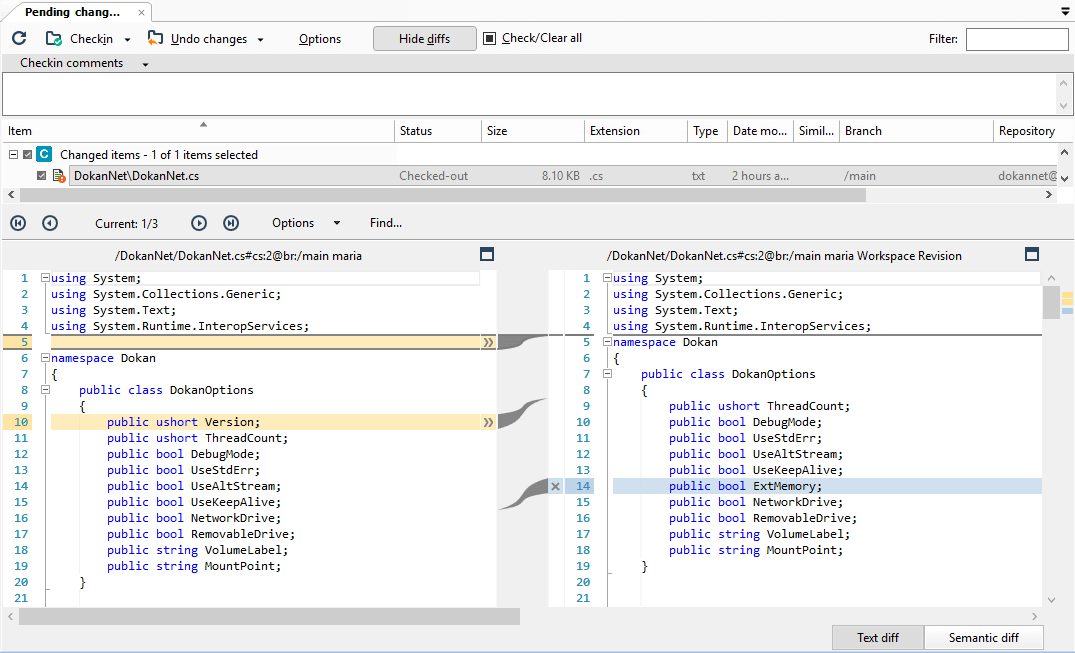The image size is (1075, 653).
Task: Open the diff Options dropdown
Action: 306,223
